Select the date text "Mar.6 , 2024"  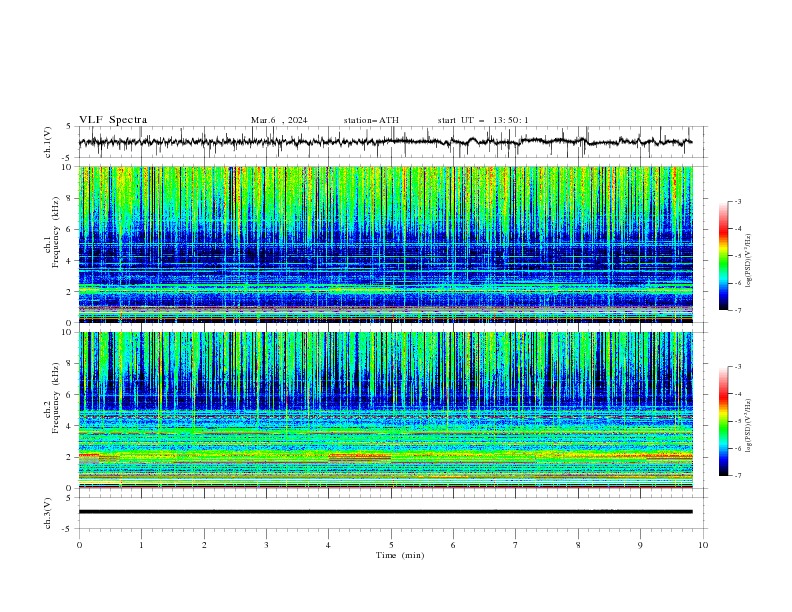279,120
